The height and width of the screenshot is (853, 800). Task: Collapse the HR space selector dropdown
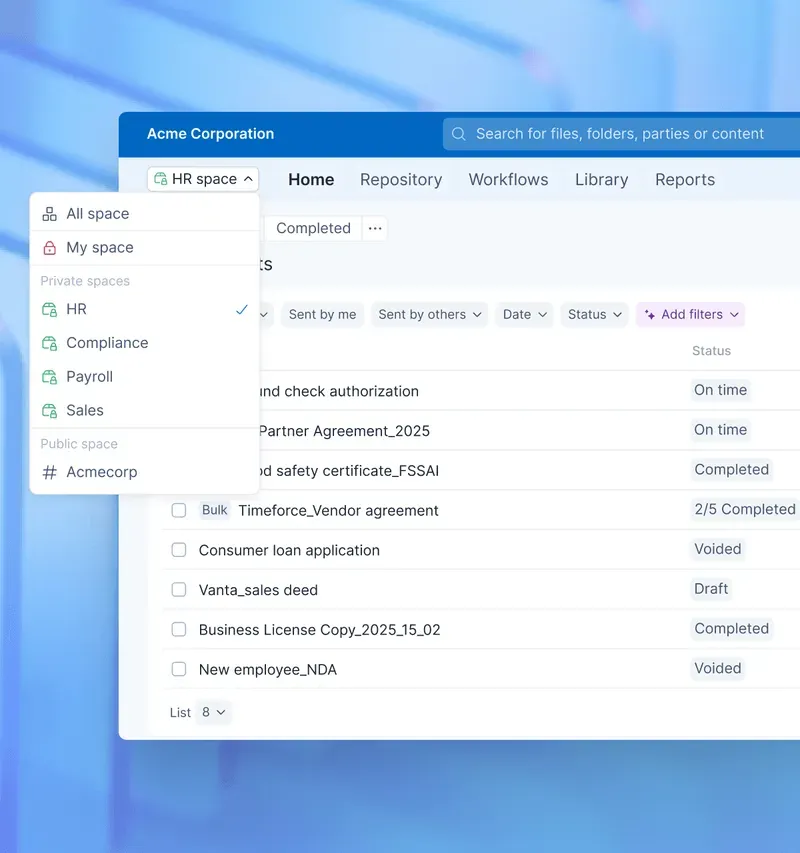click(x=247, y=179)
